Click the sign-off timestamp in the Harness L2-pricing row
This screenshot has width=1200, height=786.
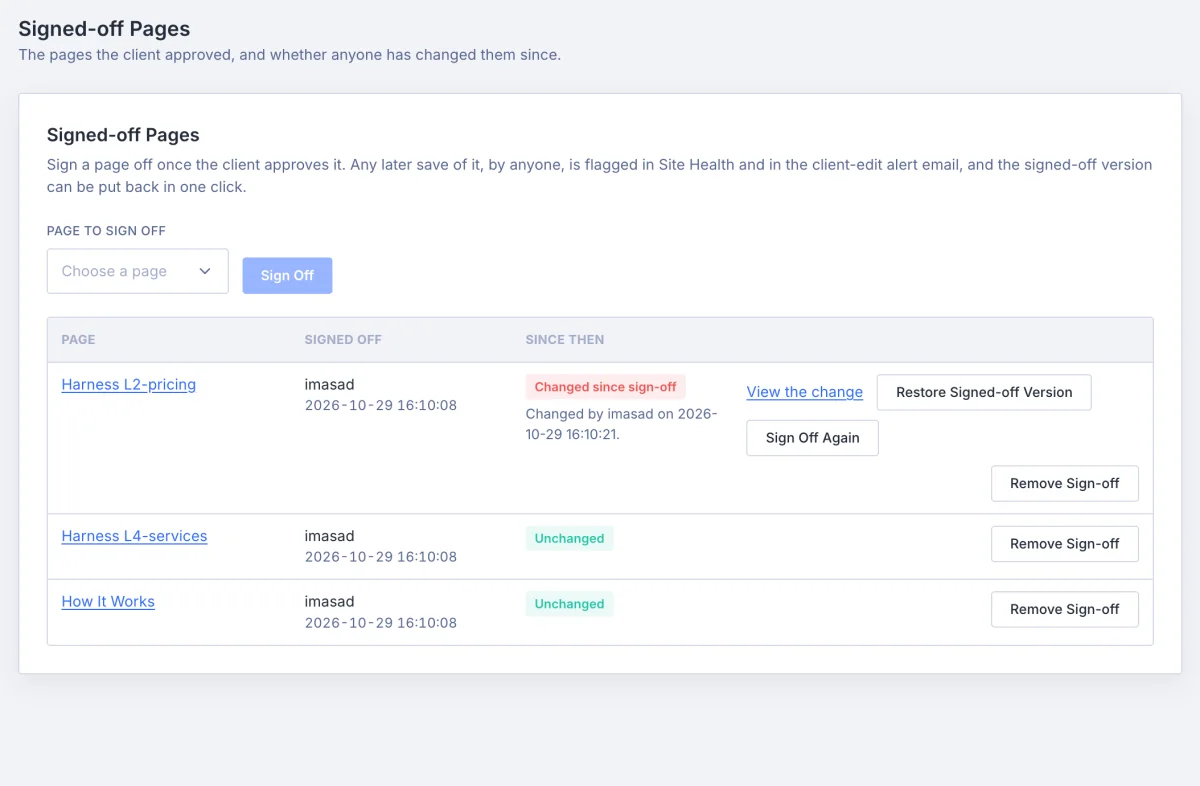(x=381, y=405)
